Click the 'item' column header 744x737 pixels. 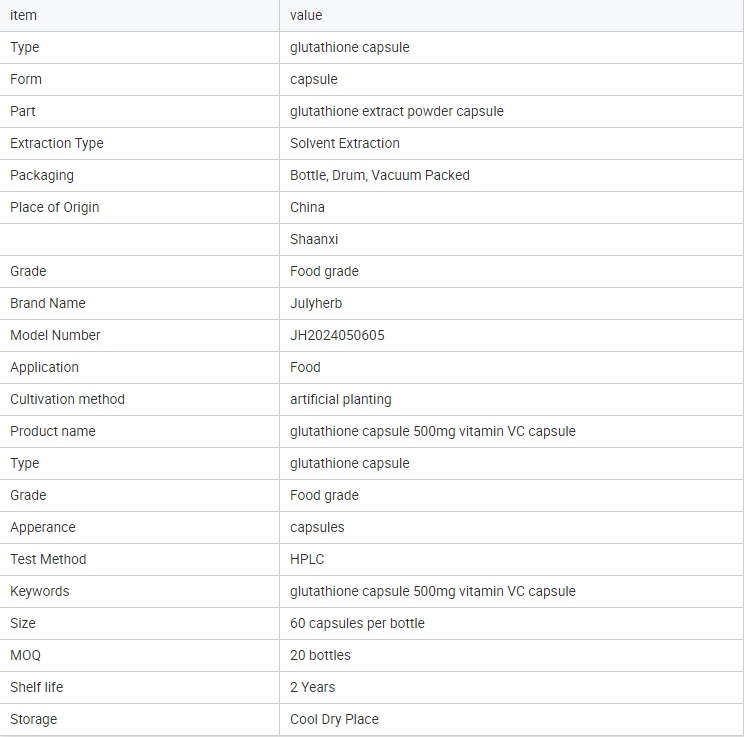23,15
